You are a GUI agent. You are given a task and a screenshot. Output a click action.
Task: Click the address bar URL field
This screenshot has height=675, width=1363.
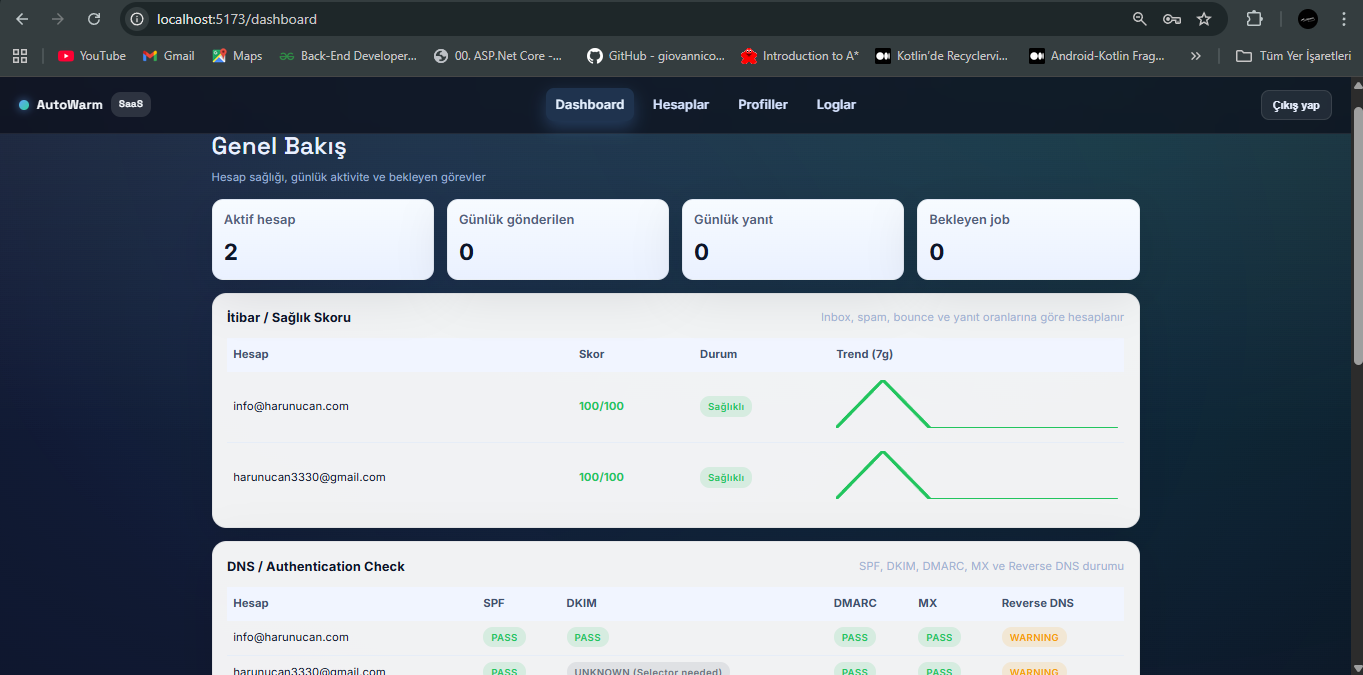[x=600, y=19]
